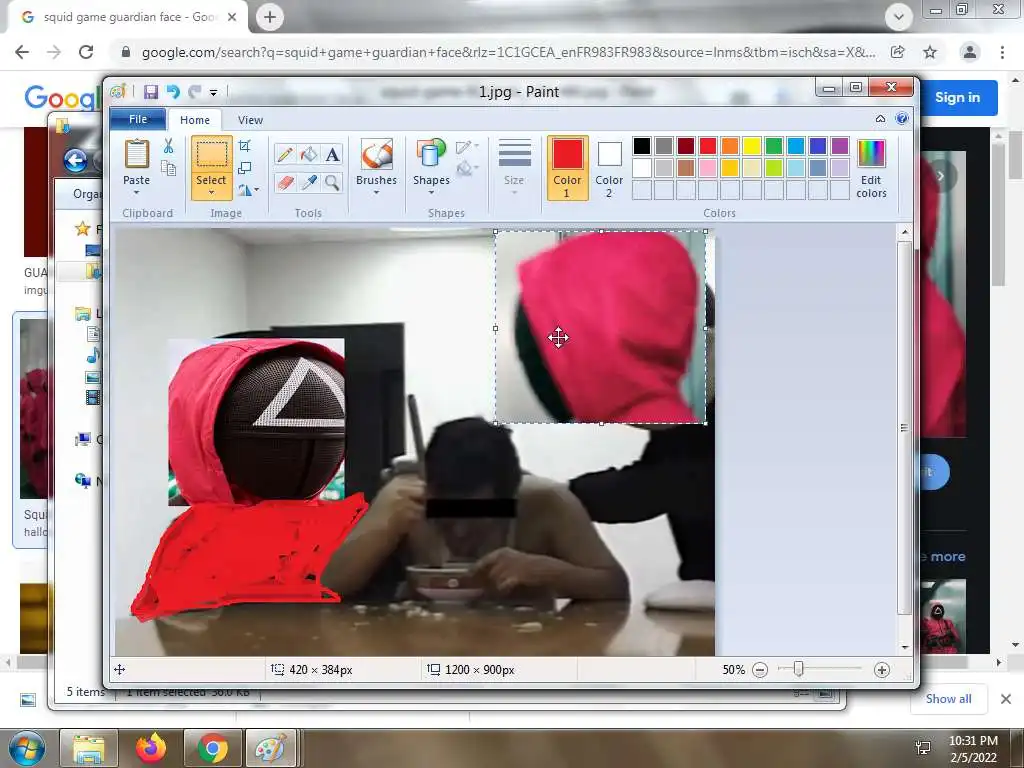Screen dimensions: 1024x768
Task: Choose the Fill with color bucket tool
Action: point(308,154)
